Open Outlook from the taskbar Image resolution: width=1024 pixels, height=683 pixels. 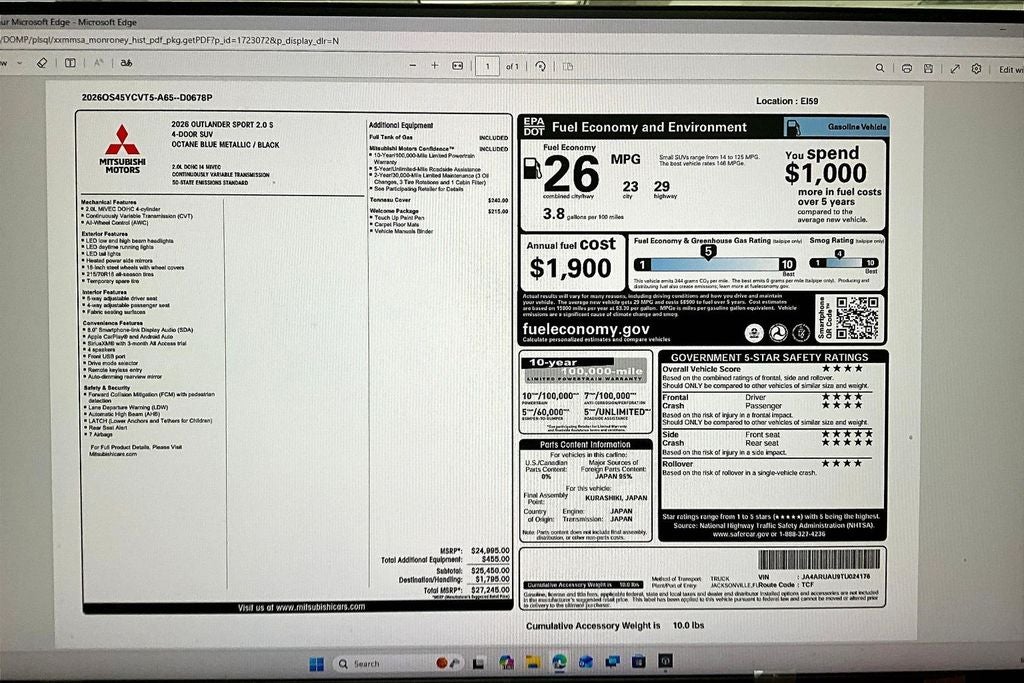(x=586, y=662)
